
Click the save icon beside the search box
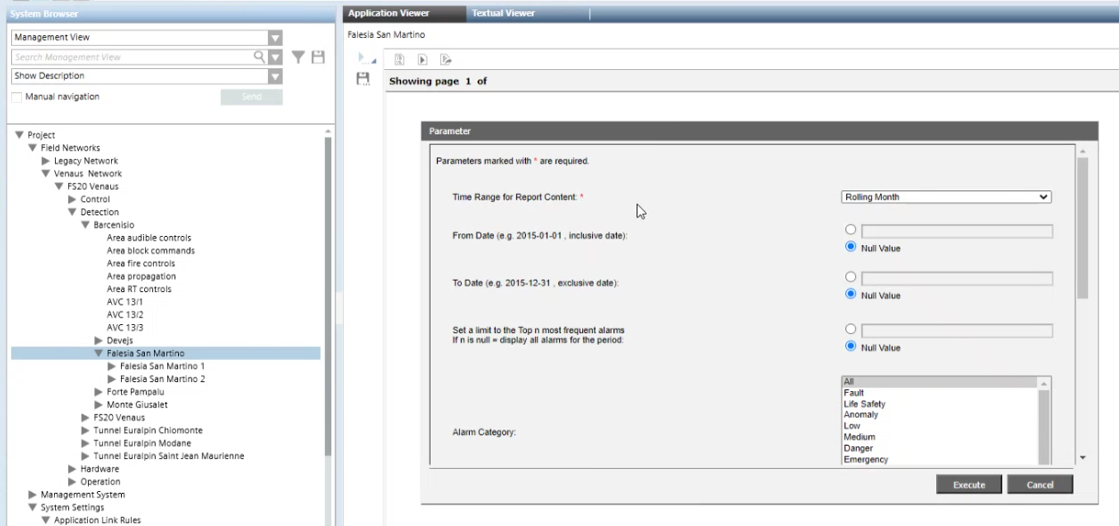[318, 58]
